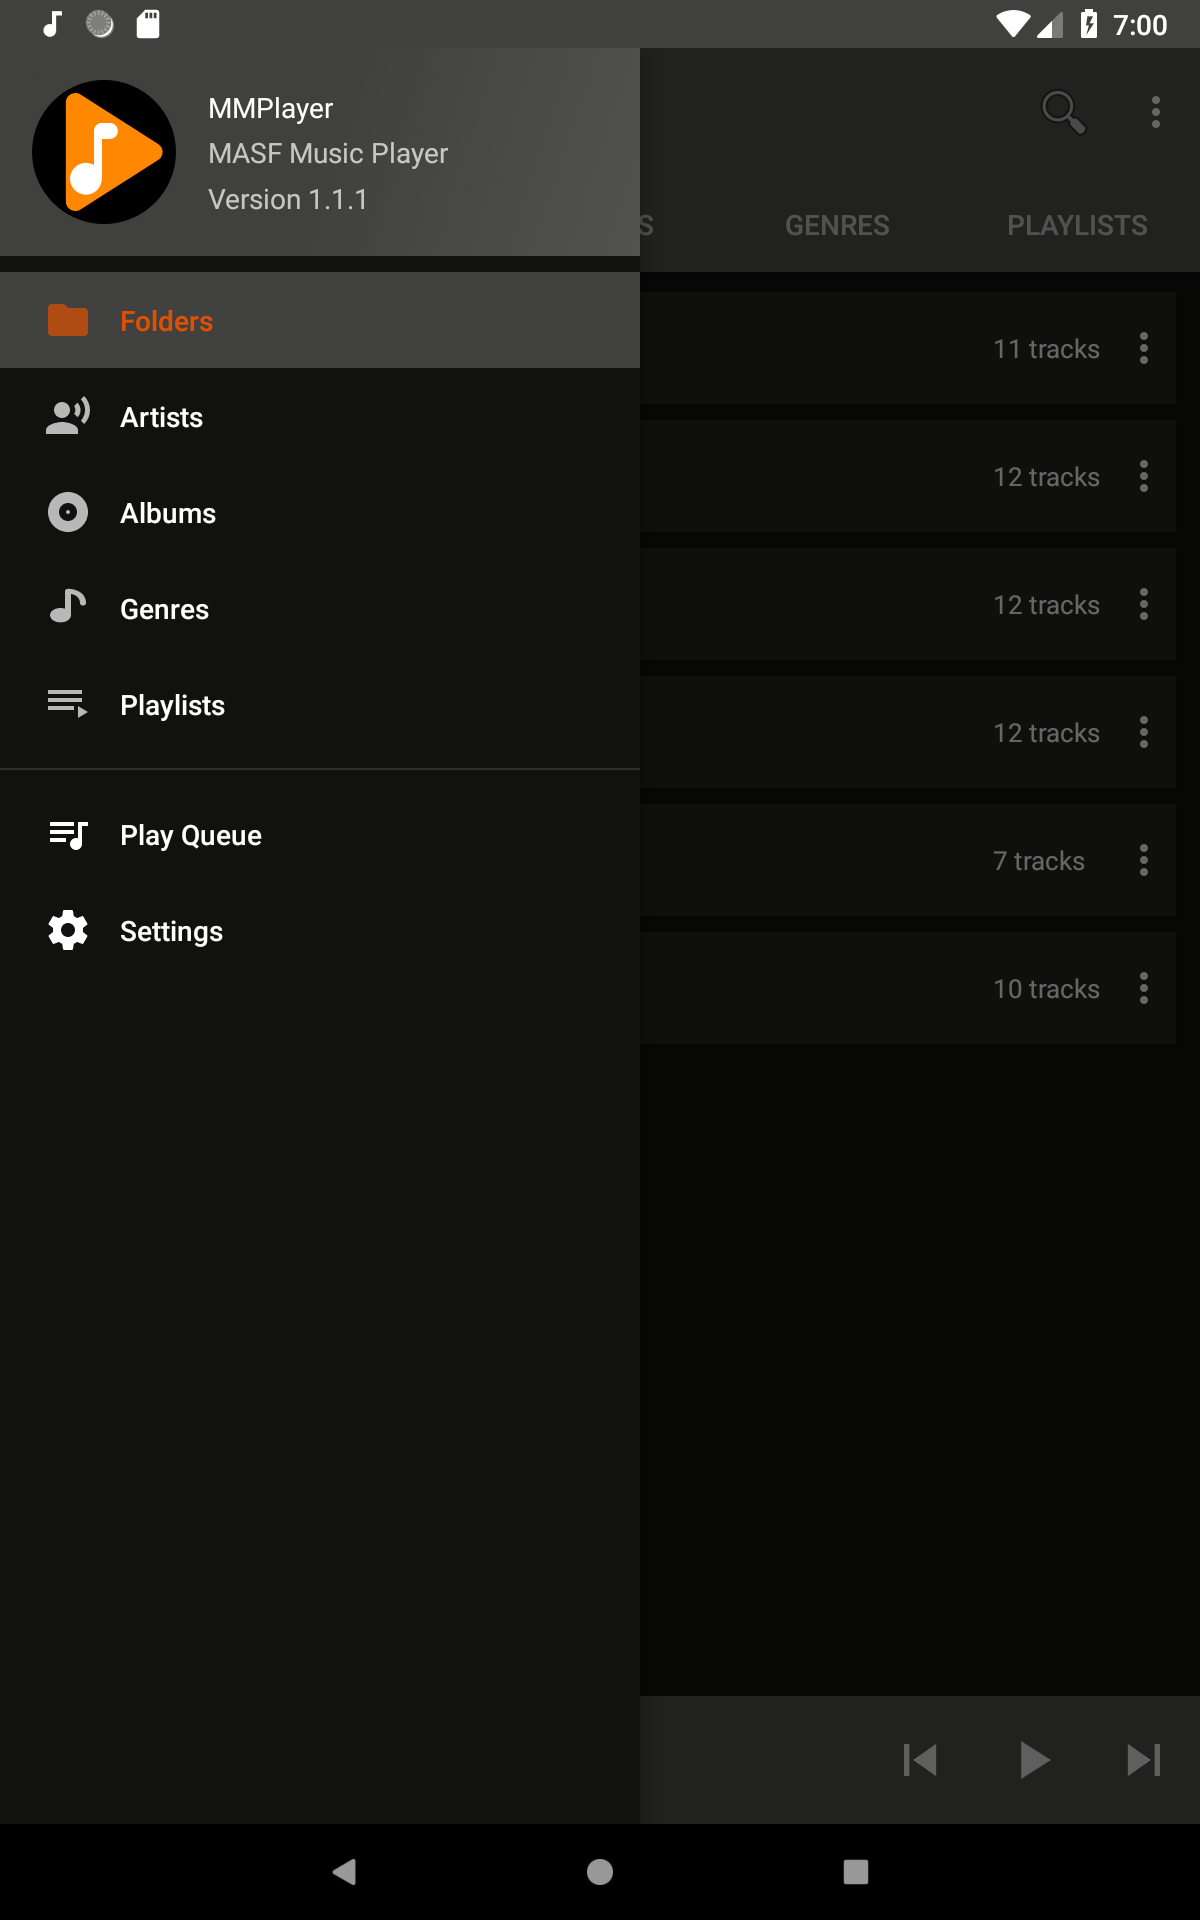Skip to the next track
This screenshot has height=1920, width=1200.
(x=1144, y=1760)
